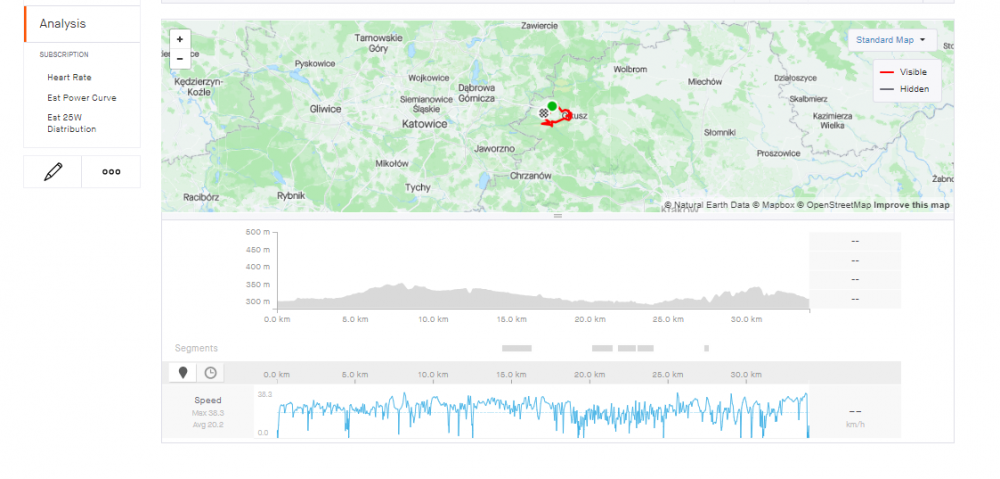Click the pencil edit activity icon

pos(52,172)
